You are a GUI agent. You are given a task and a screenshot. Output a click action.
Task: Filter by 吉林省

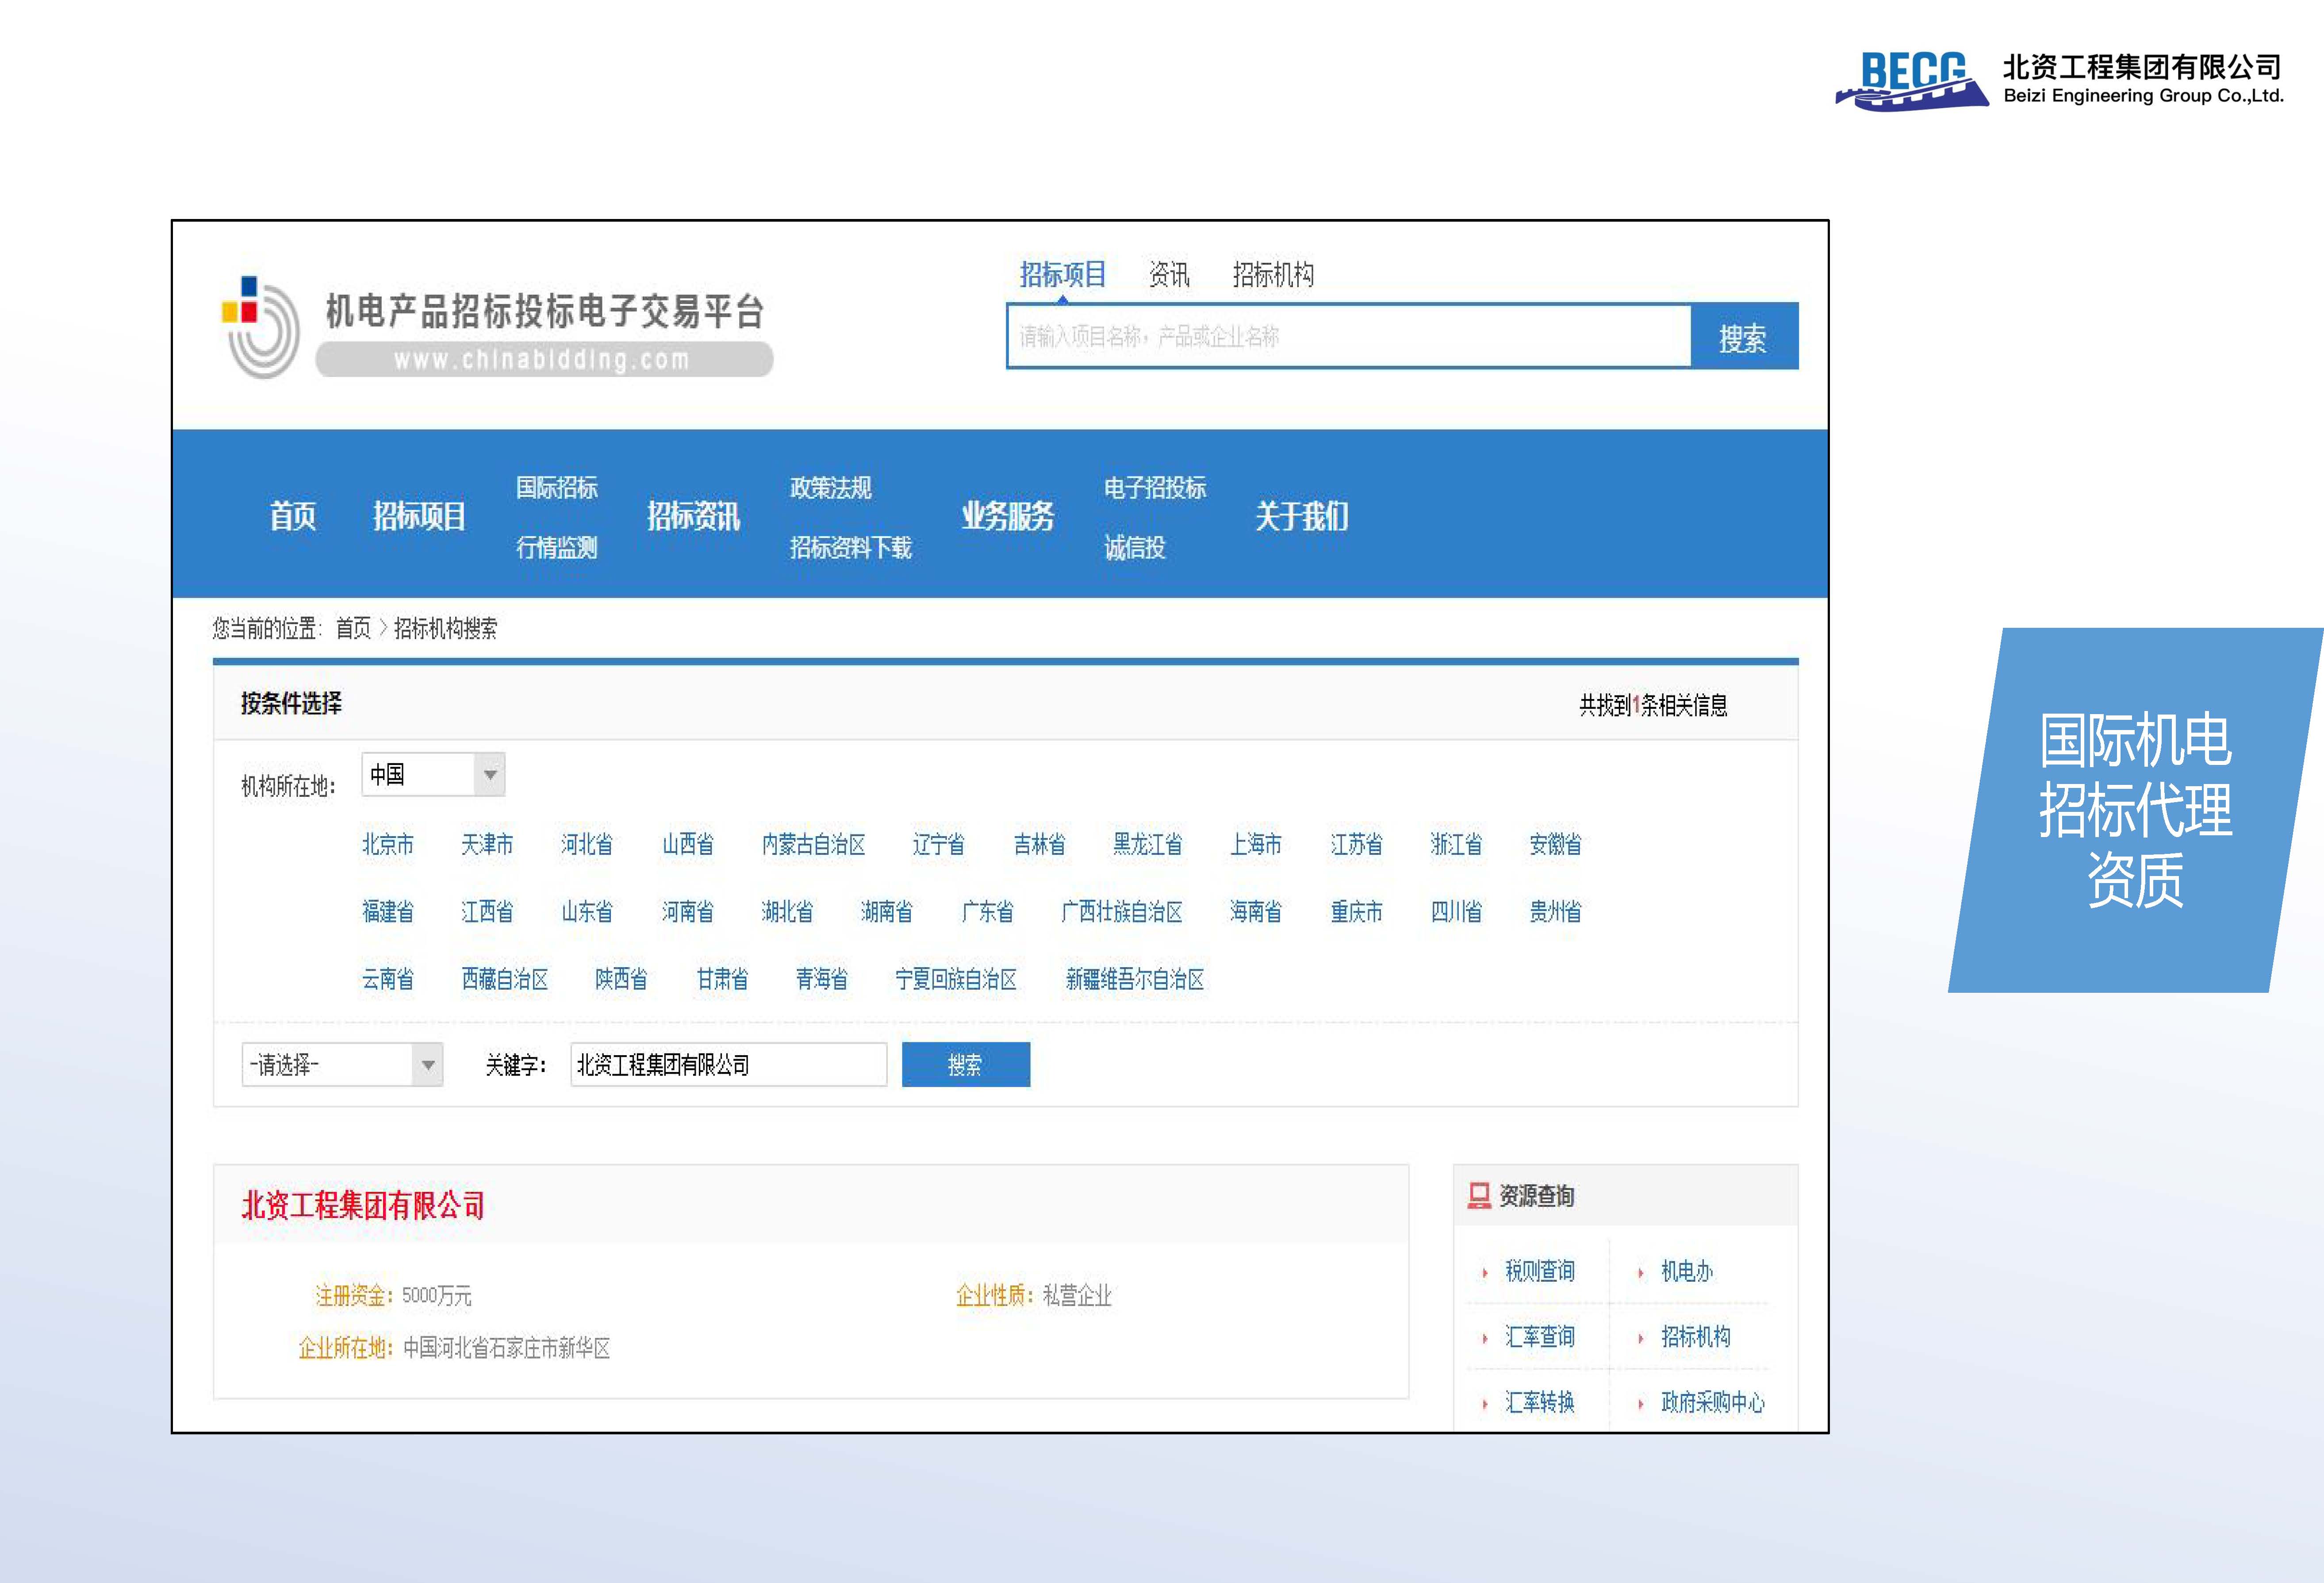[1039, 844]
